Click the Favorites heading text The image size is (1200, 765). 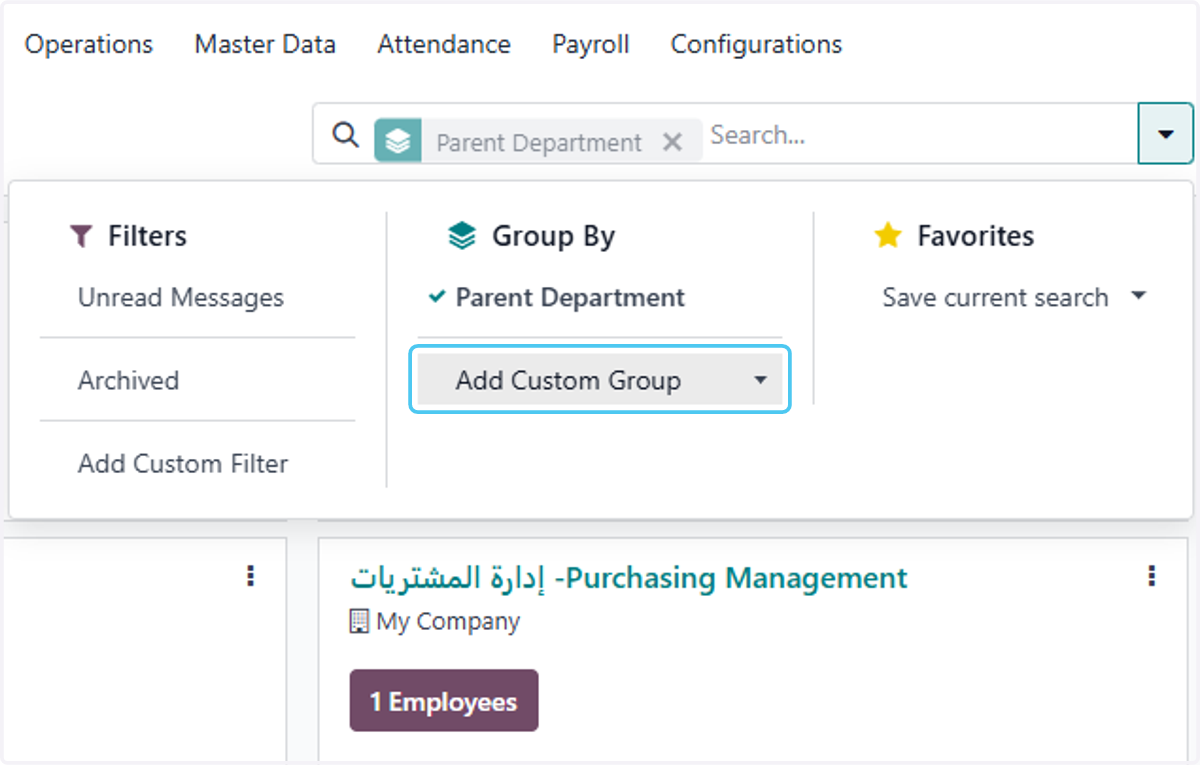[976, 237]
